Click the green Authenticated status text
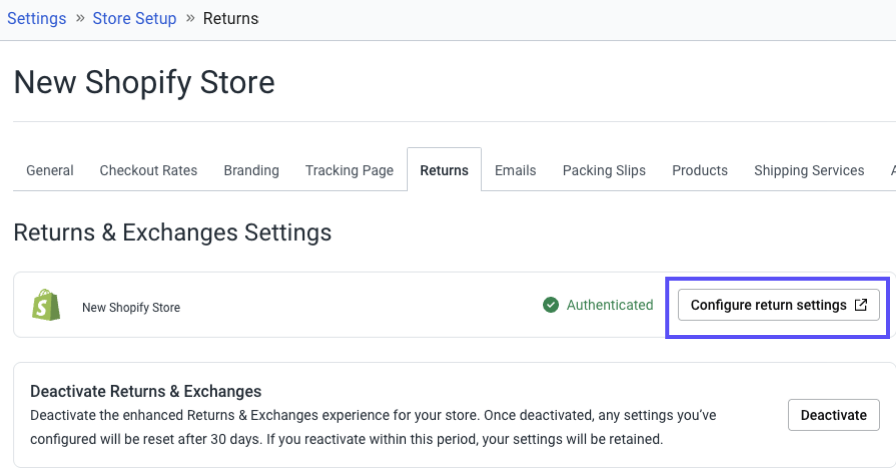 610,305
